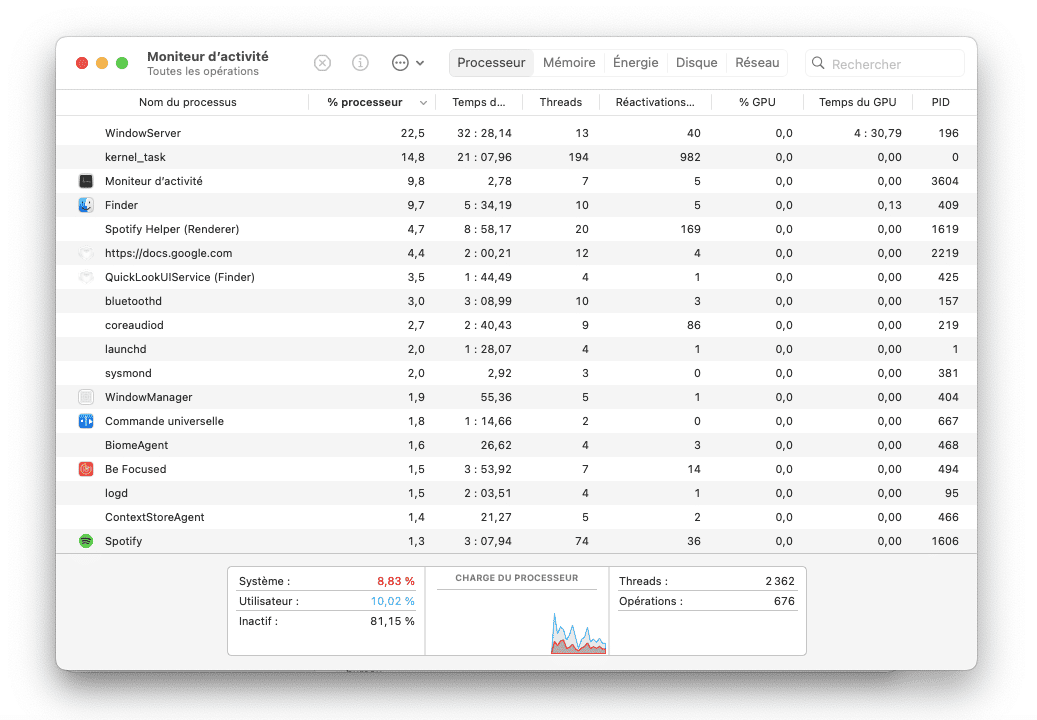Screen dimensions: 1037x720
Task: Sort by the % GPU column header
Action: click(757, 102)
